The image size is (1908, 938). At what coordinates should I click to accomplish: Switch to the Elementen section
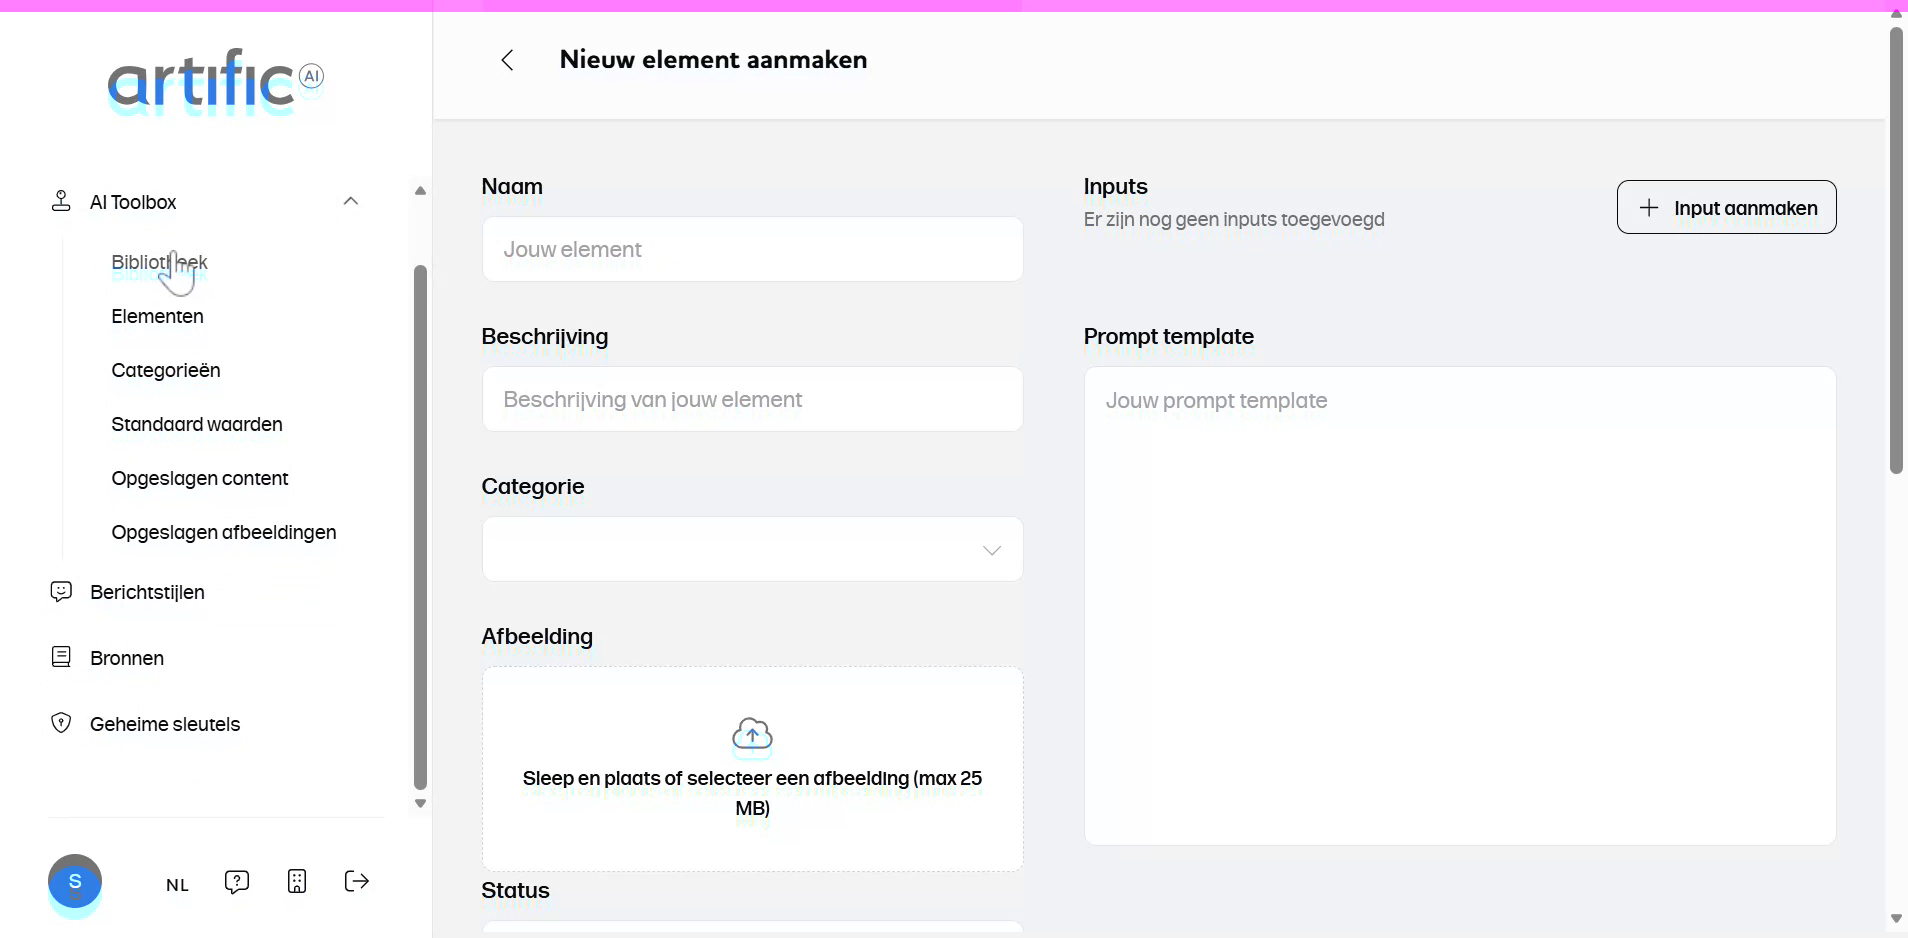click(157, 317)
